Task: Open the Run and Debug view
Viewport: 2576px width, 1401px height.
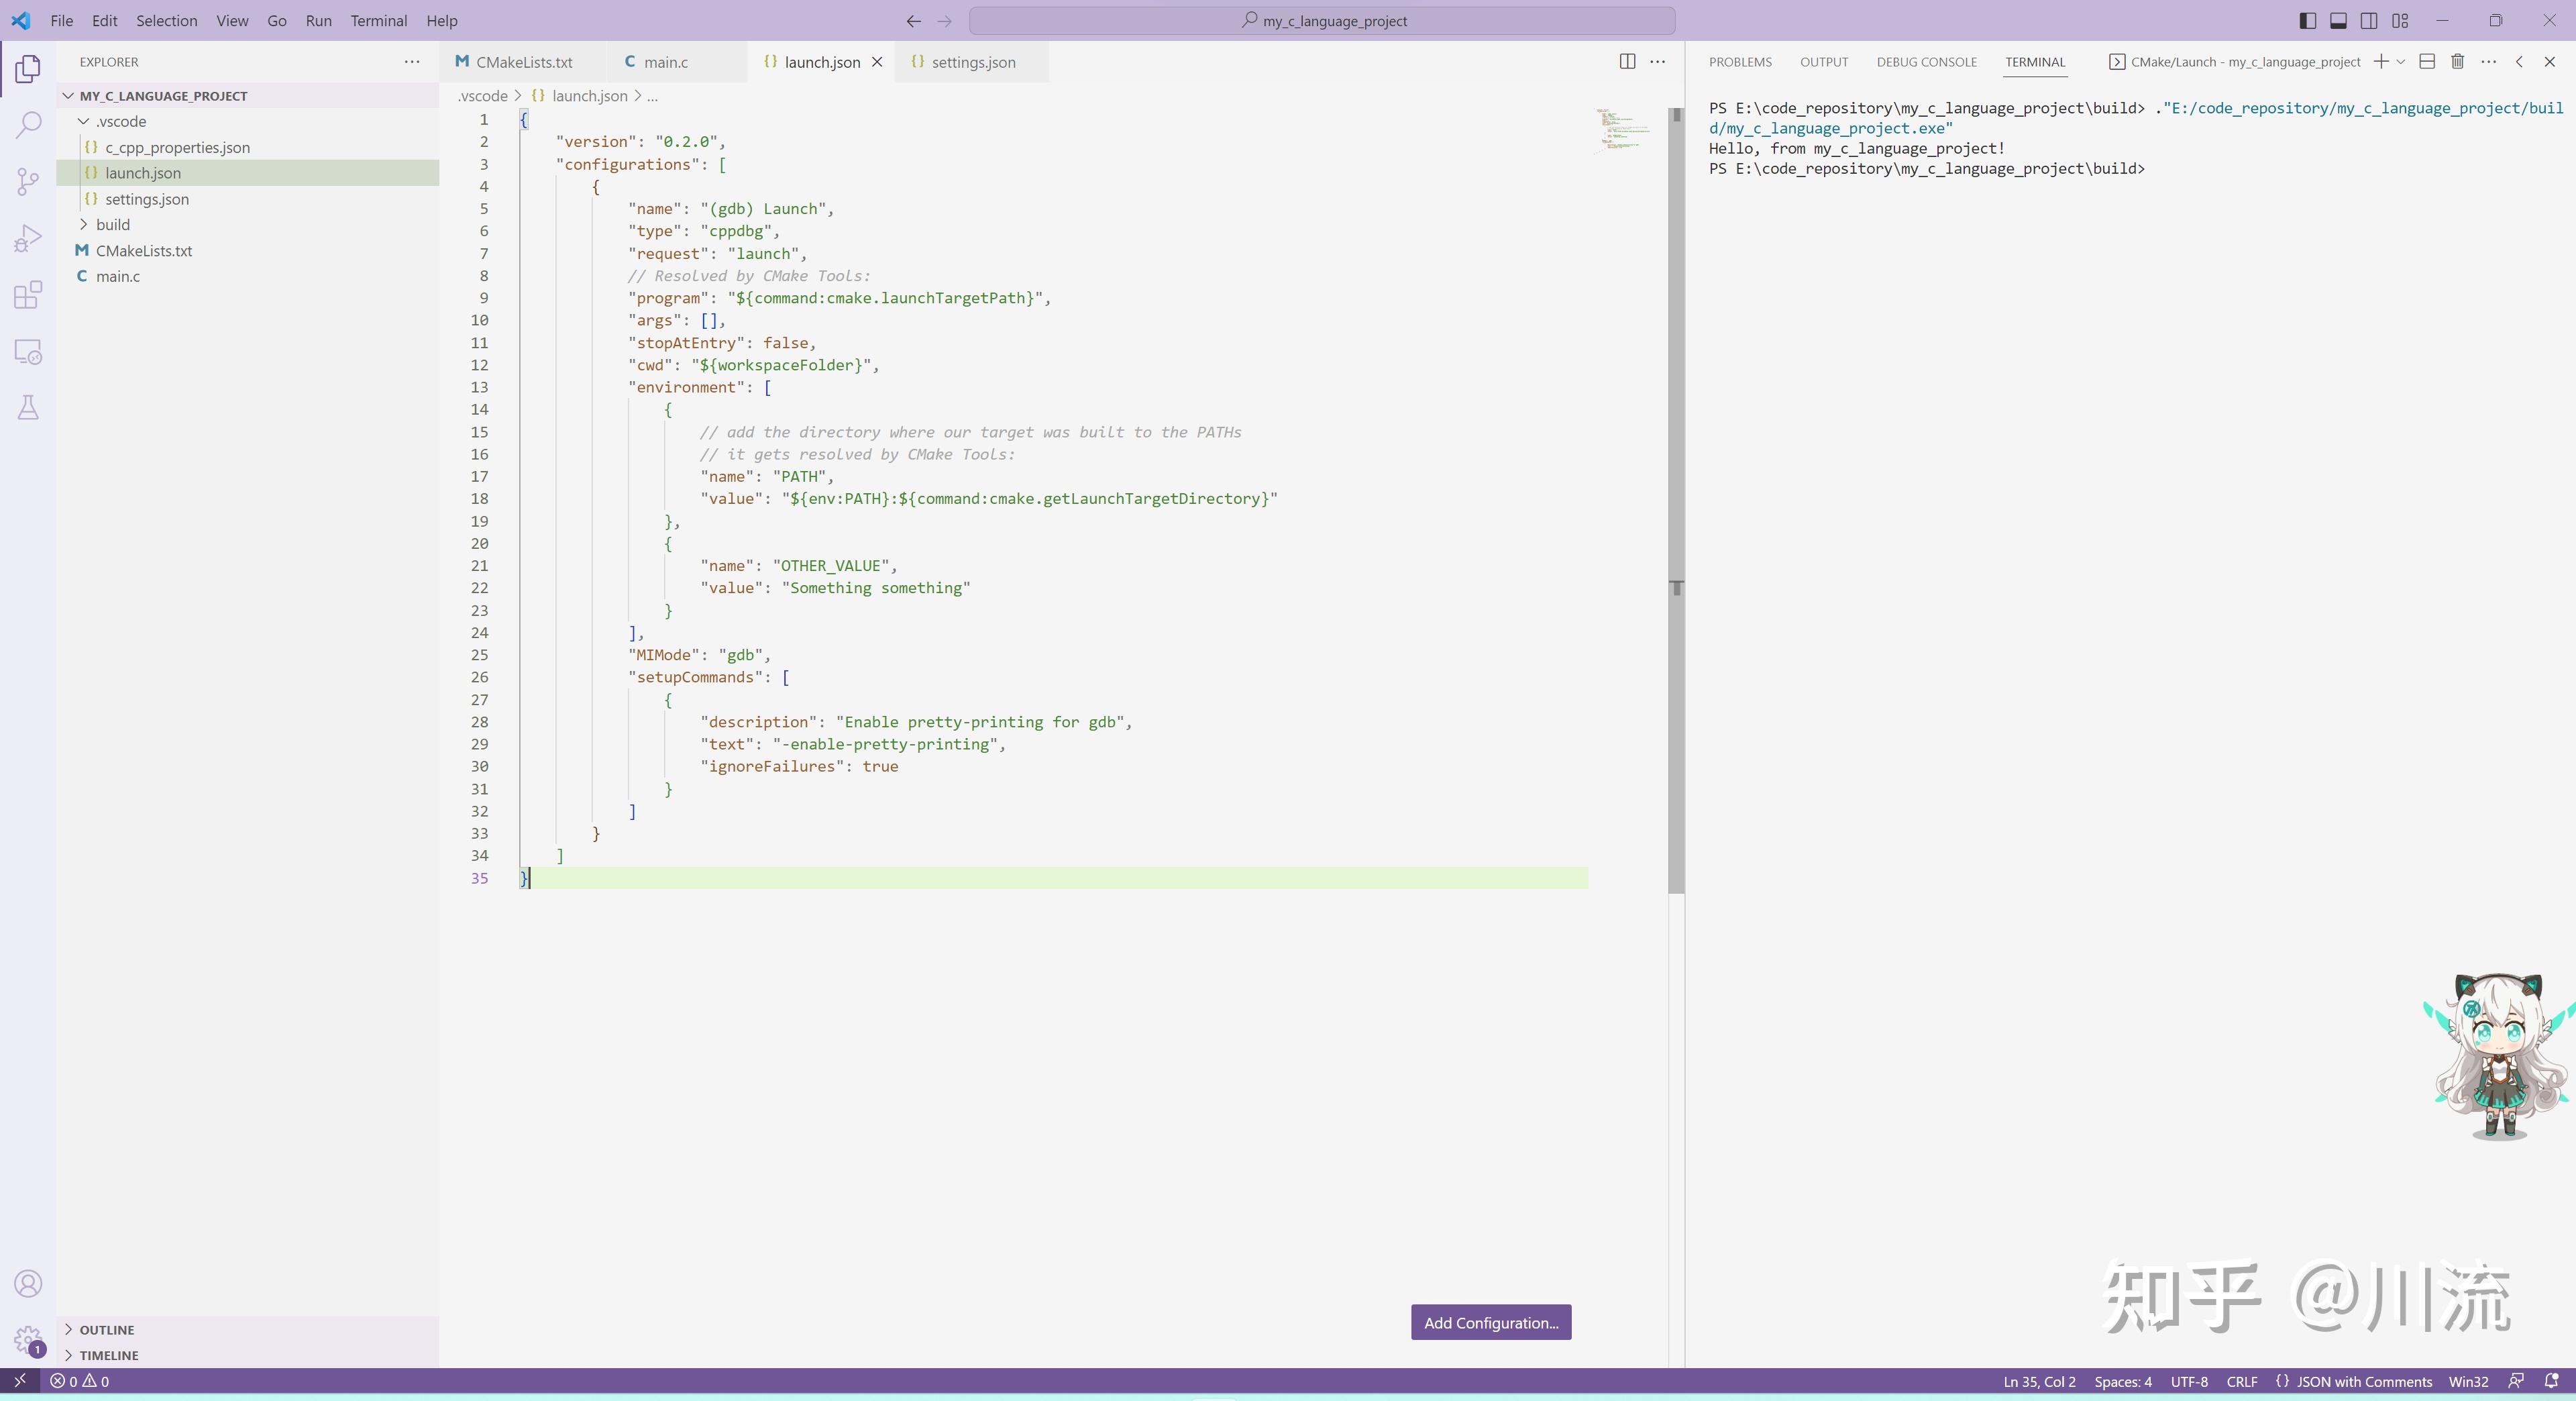Action: [28, 237]
